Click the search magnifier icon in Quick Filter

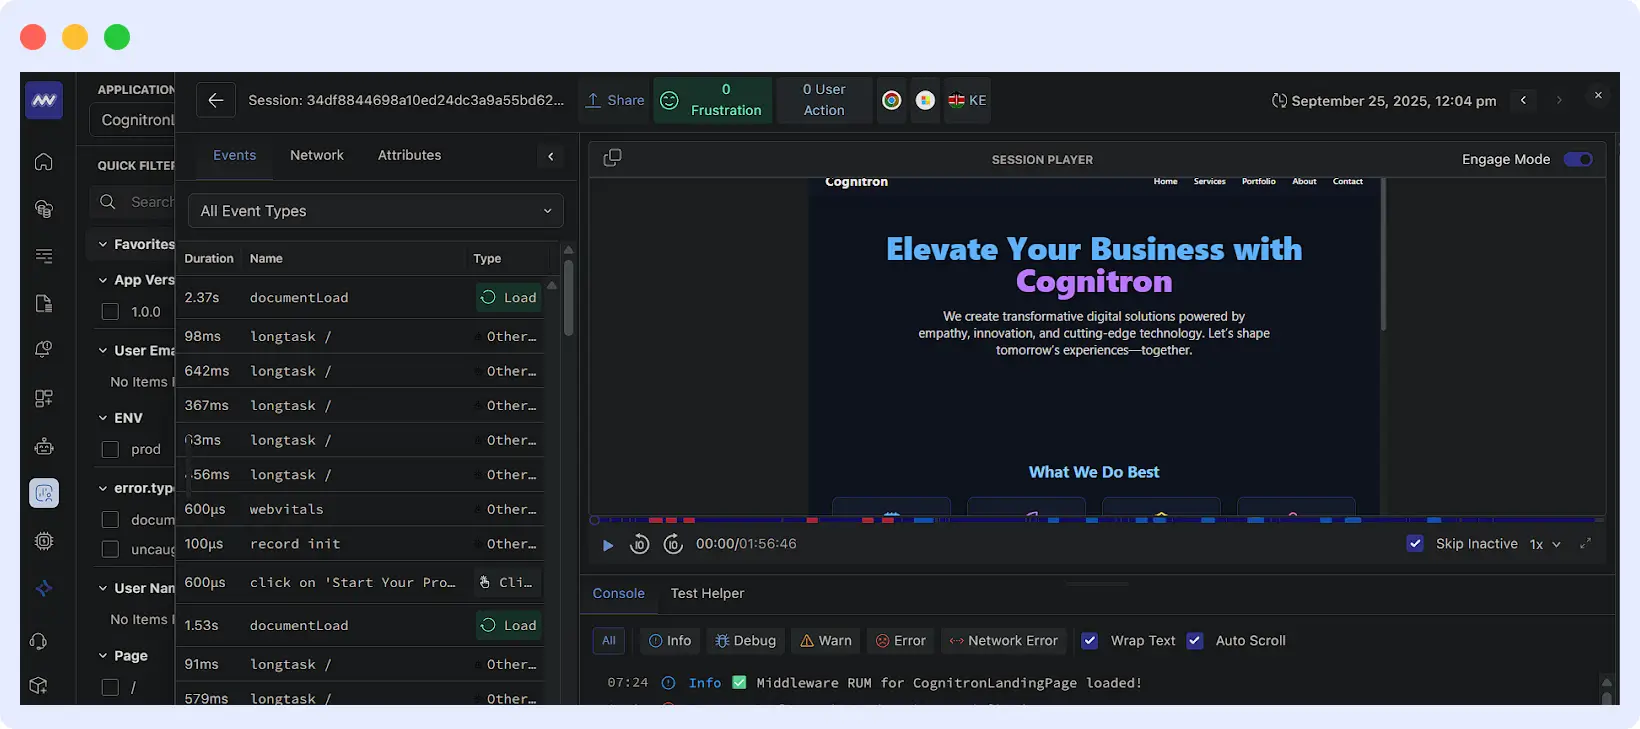(x=108, y=202)
